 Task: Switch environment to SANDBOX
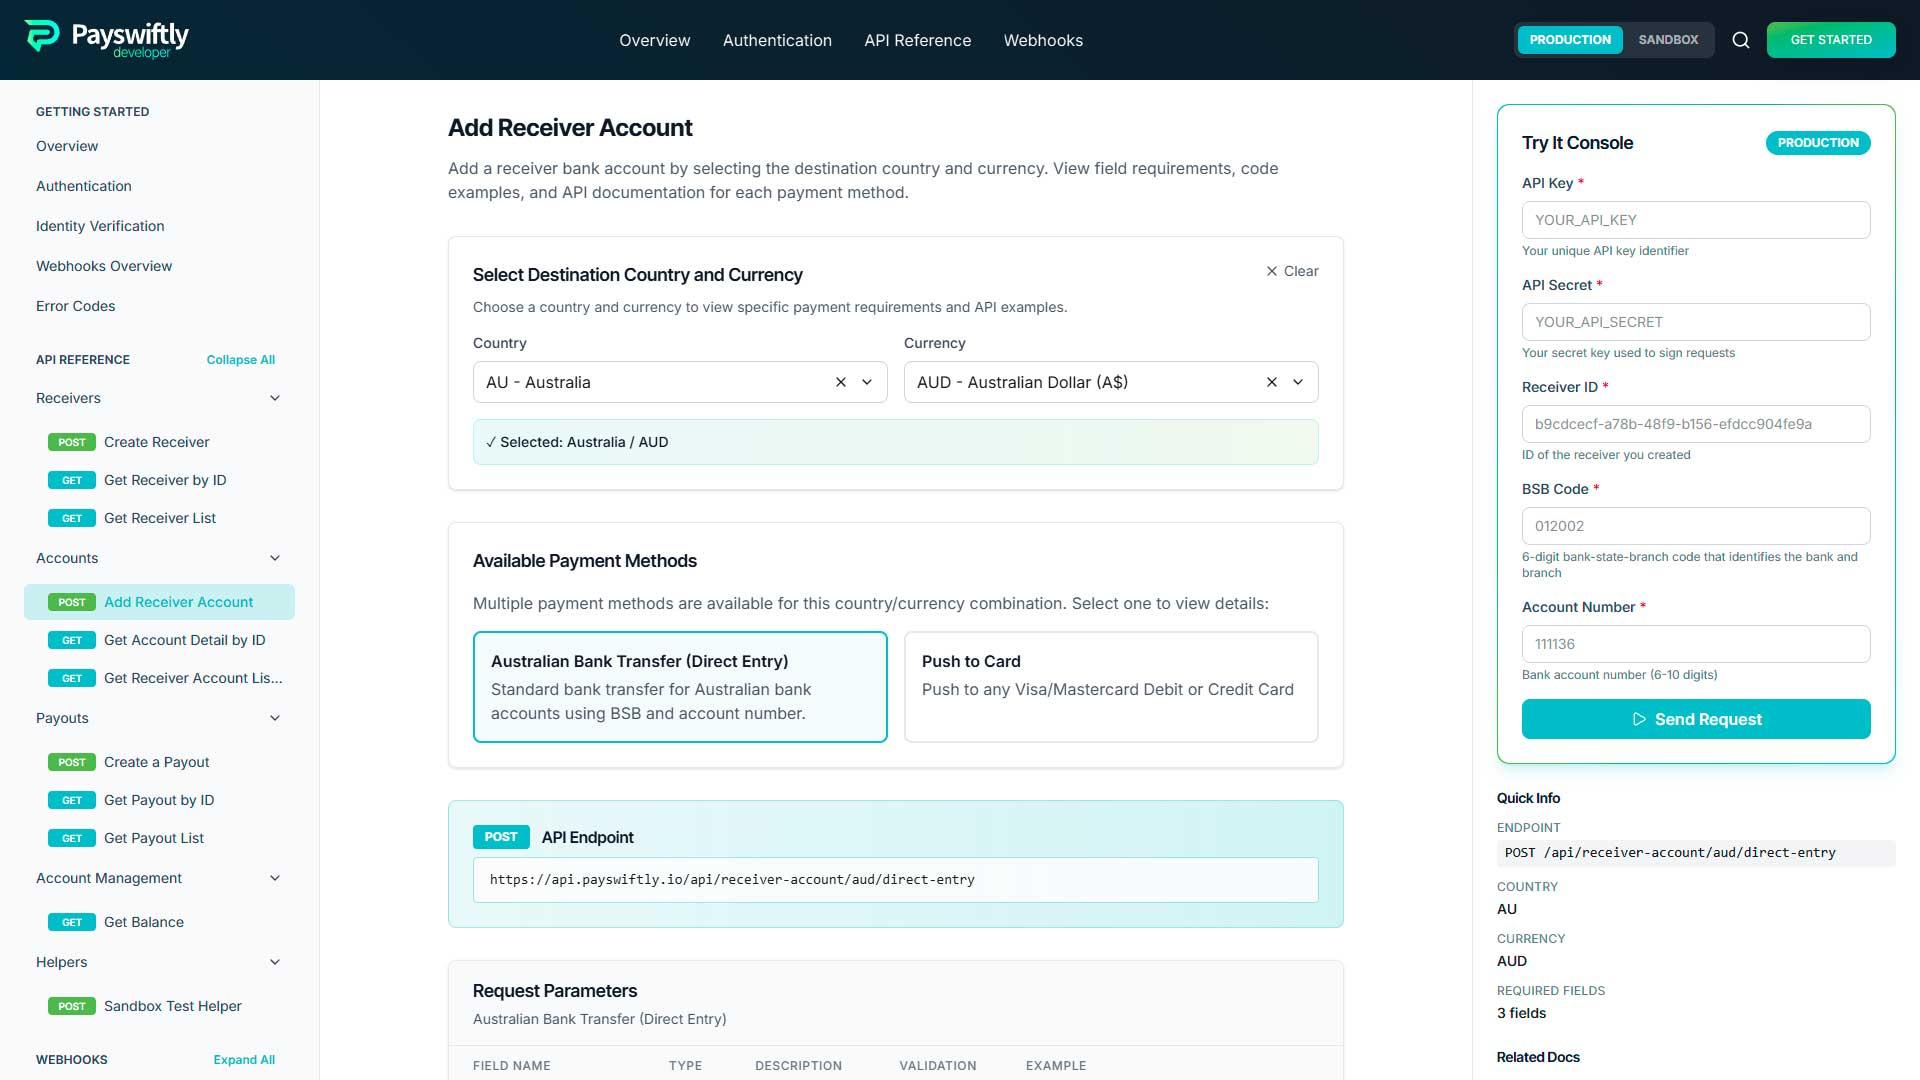coord(1668,40)
